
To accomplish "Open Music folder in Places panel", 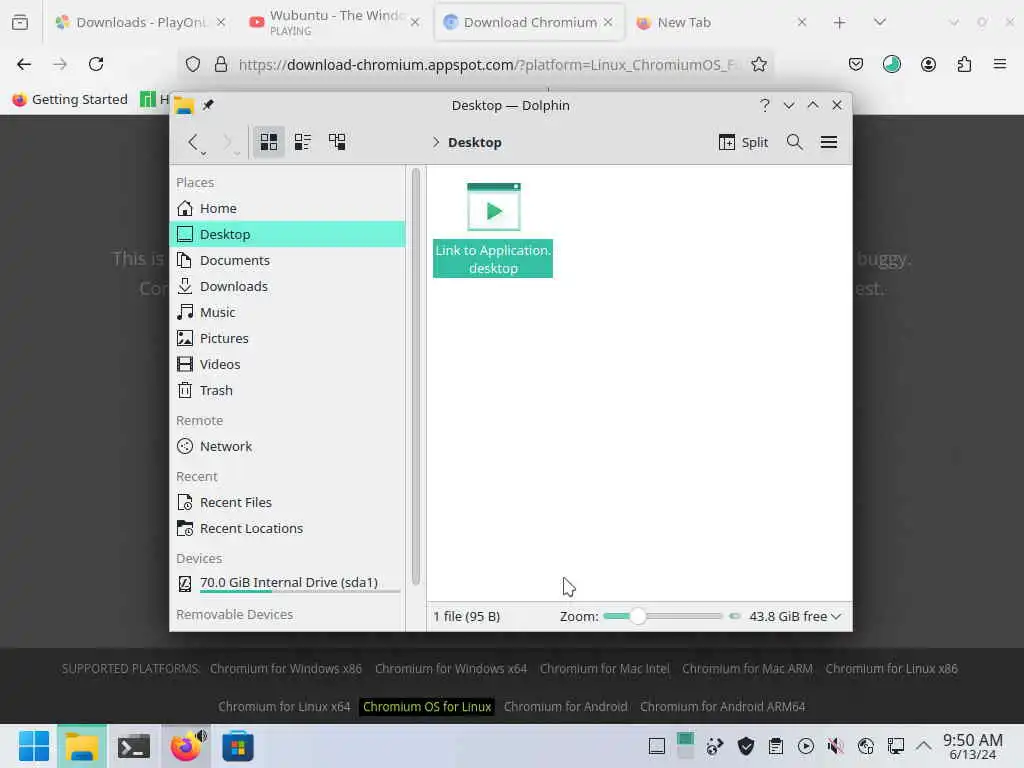I will (x=287, y=312).
